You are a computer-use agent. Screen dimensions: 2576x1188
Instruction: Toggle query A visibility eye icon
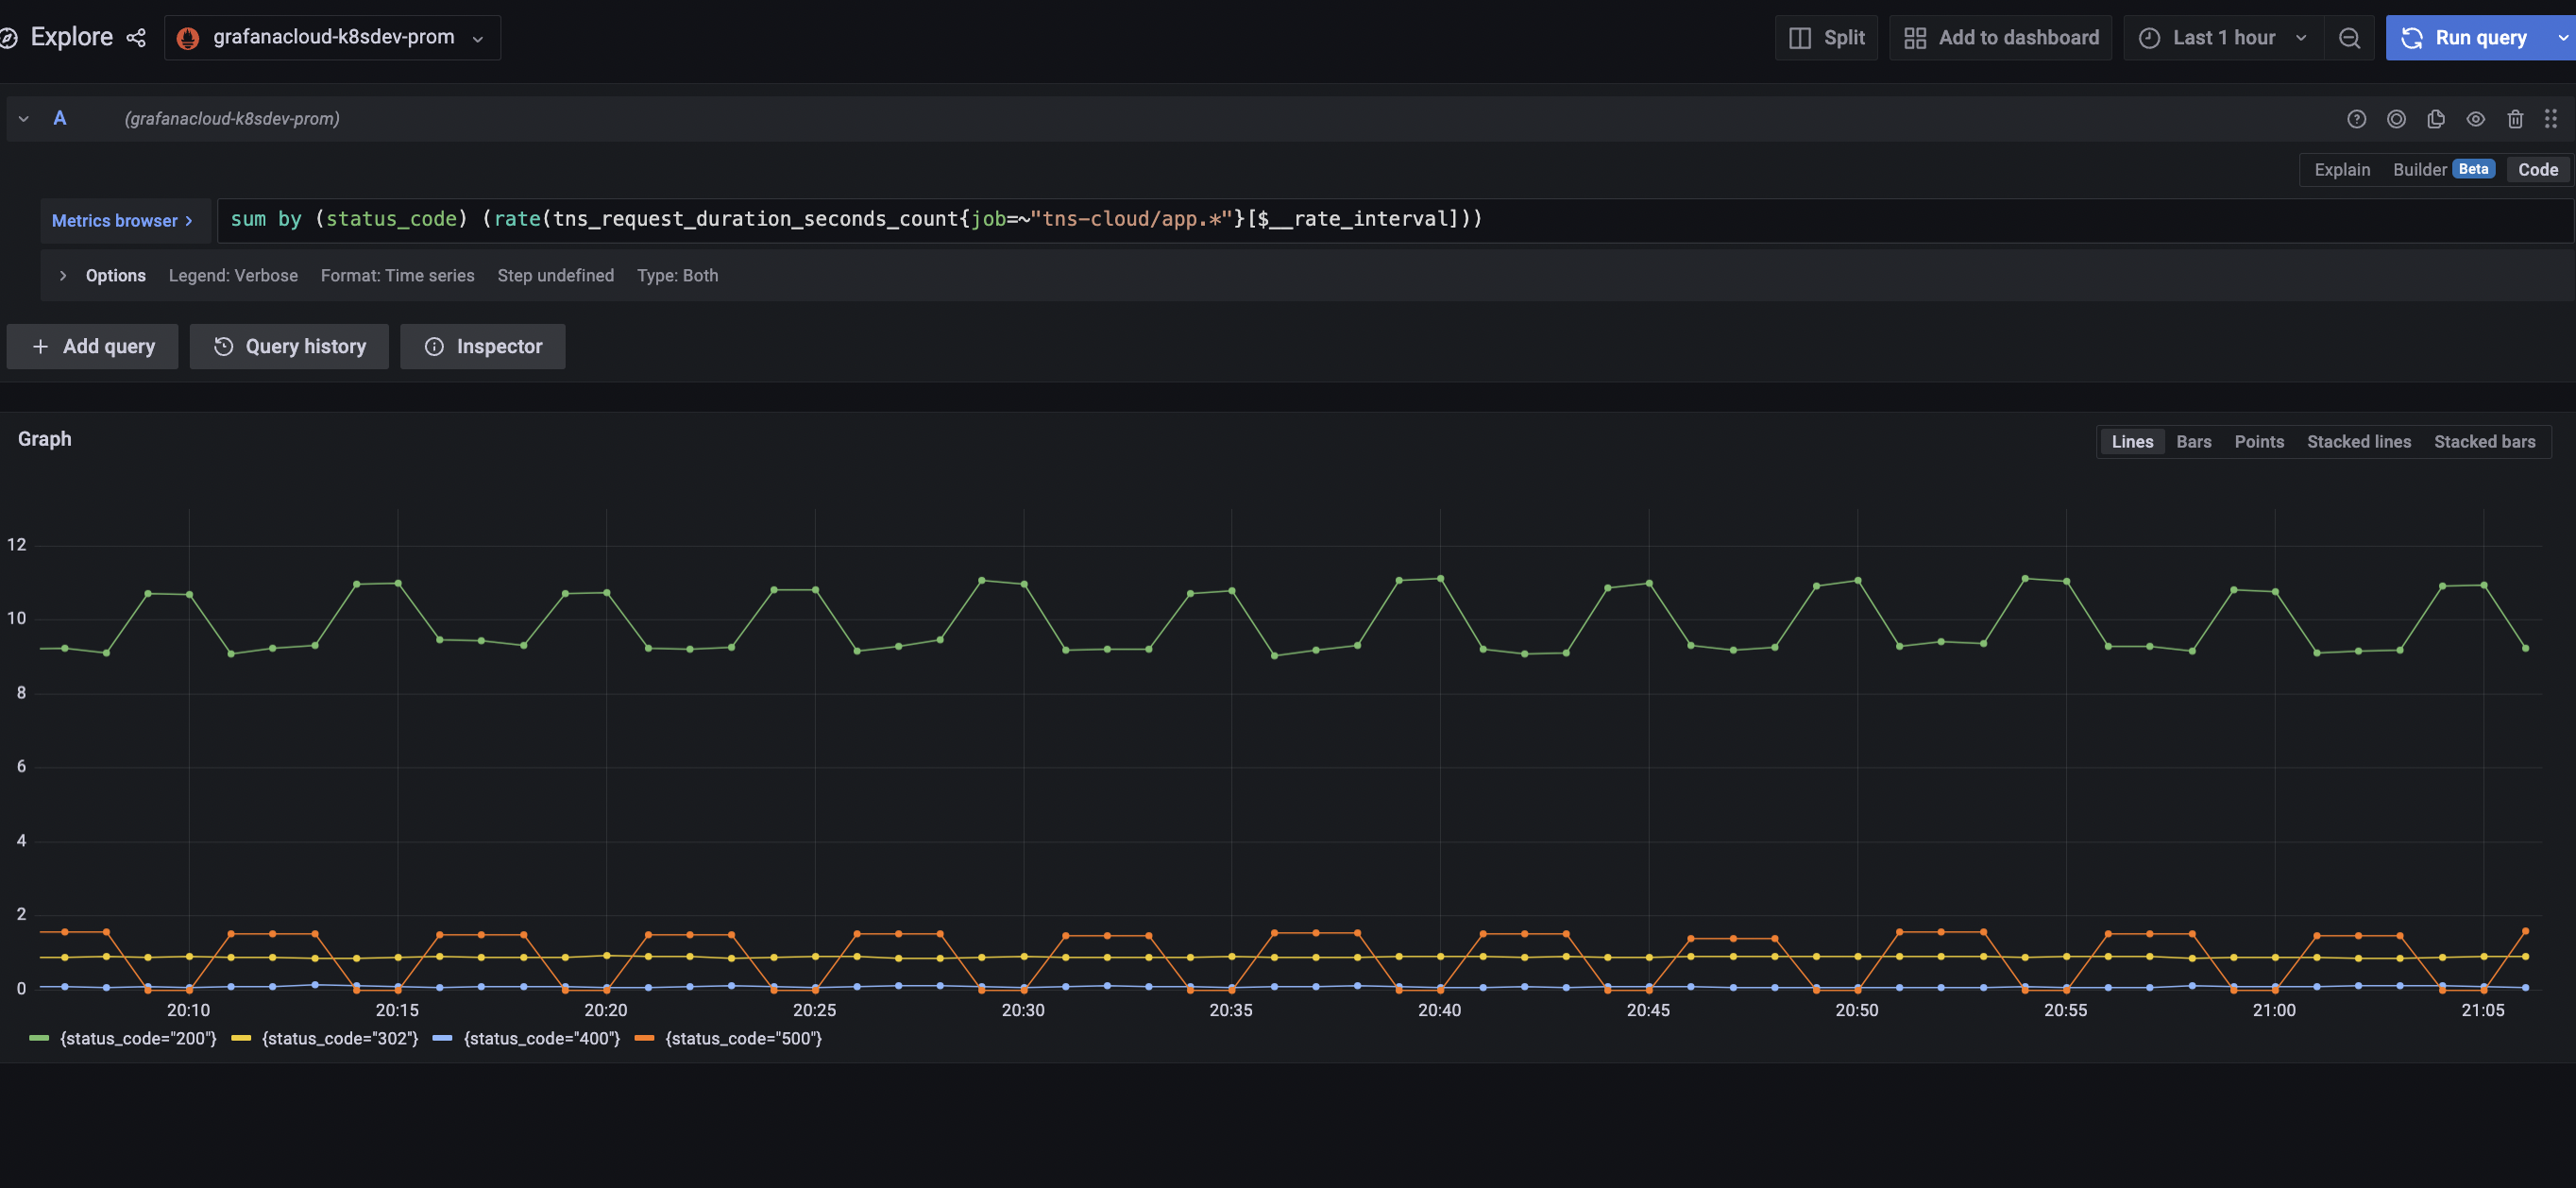[x=2475, y=119]
